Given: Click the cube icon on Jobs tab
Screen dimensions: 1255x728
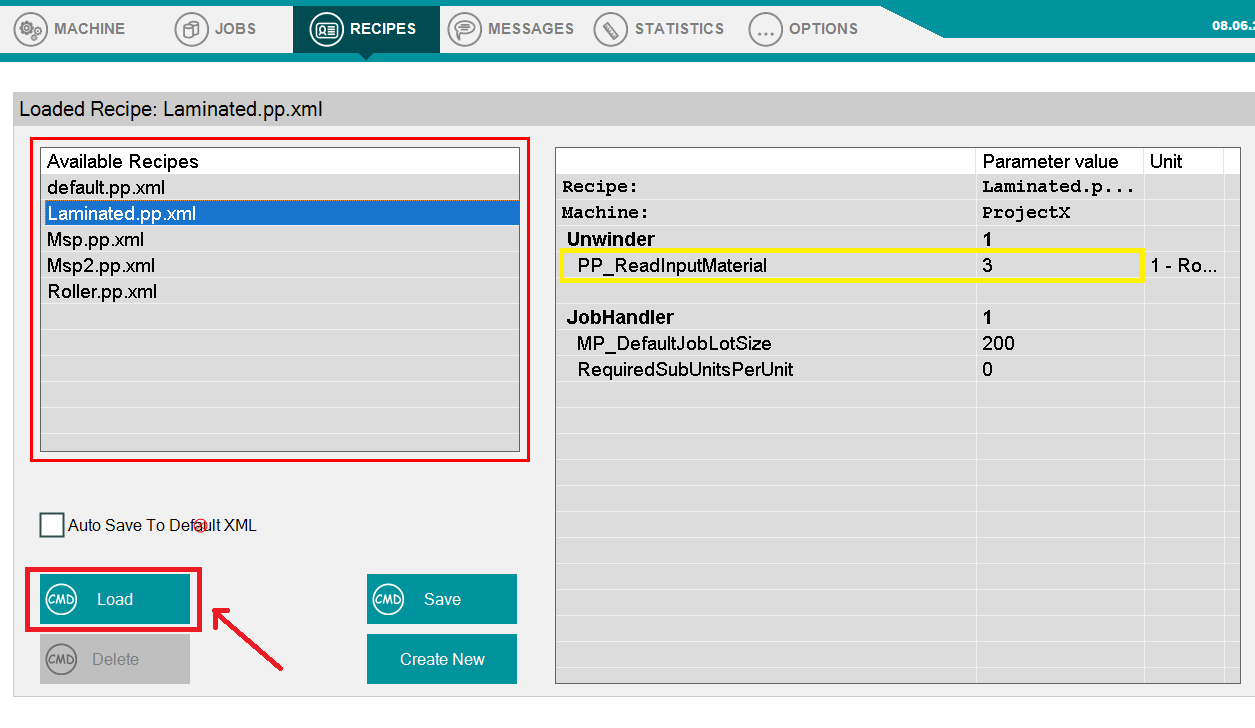Looking at the screenshot, I should [x=191, y=29].
